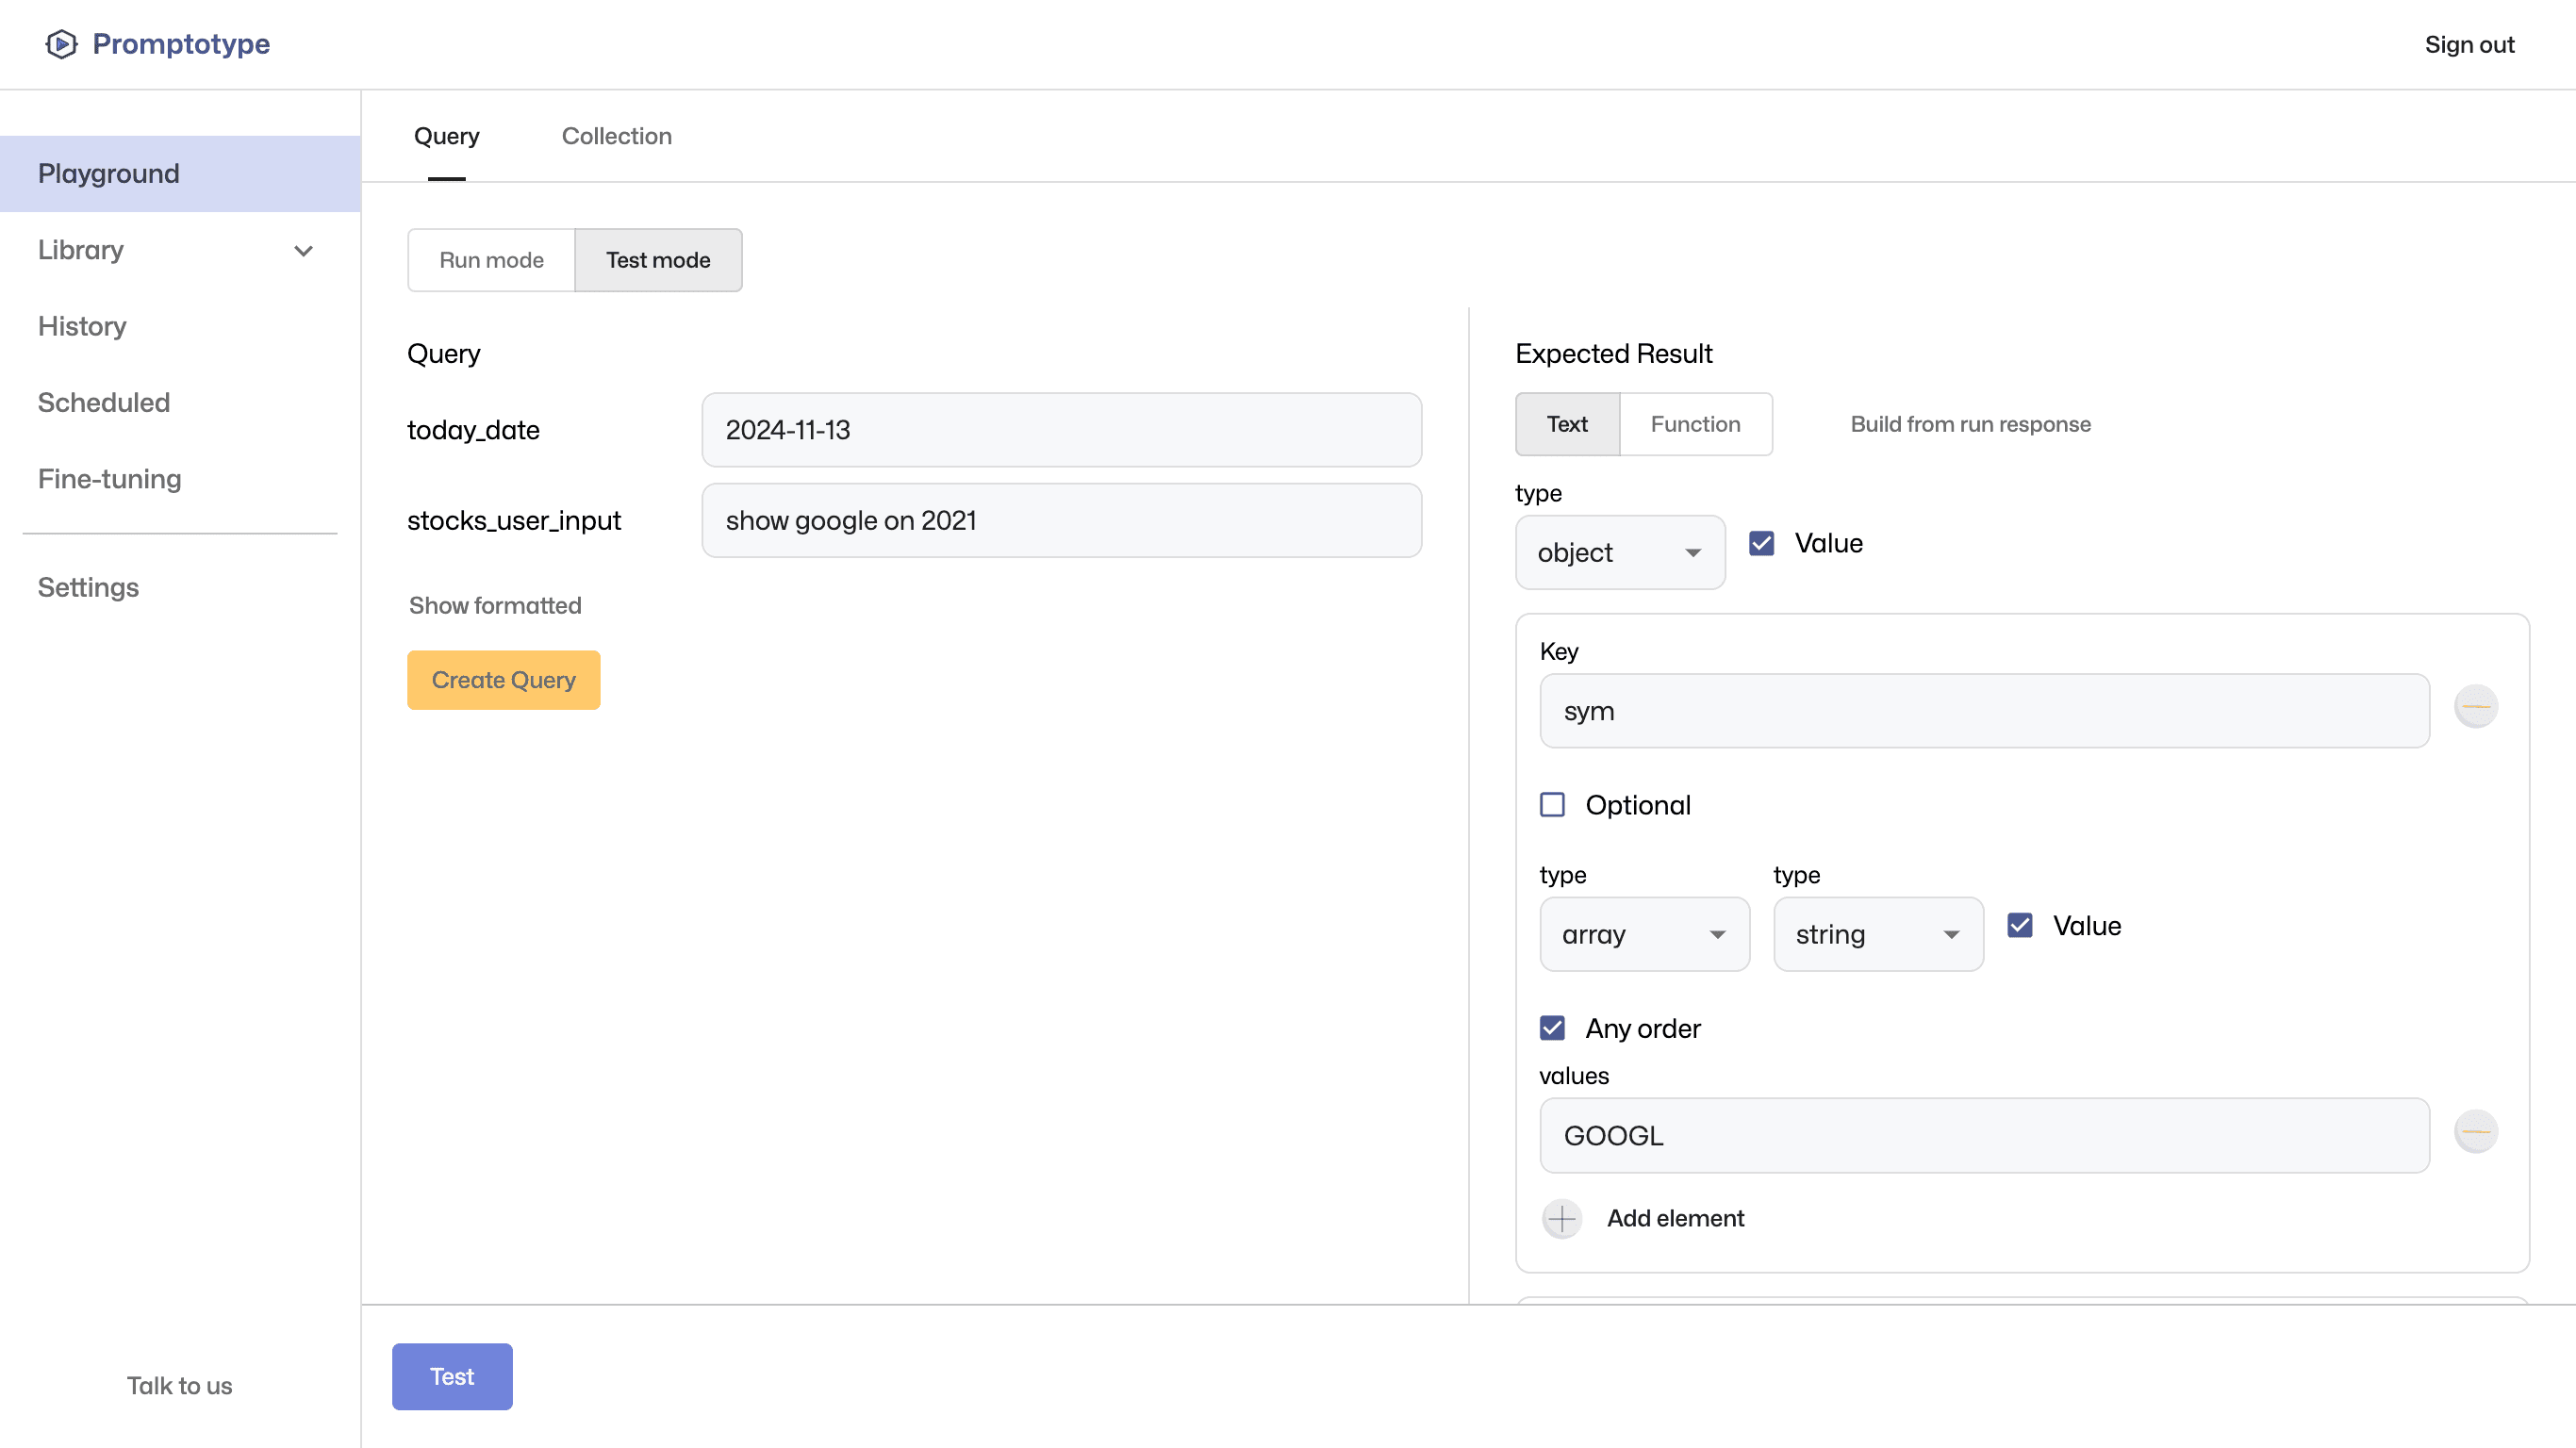Image resolution: width=2576 pixels, height=1448 pixels.
Task: Click the Promptotype hexagon logo icon
Action: click(60, 44)
